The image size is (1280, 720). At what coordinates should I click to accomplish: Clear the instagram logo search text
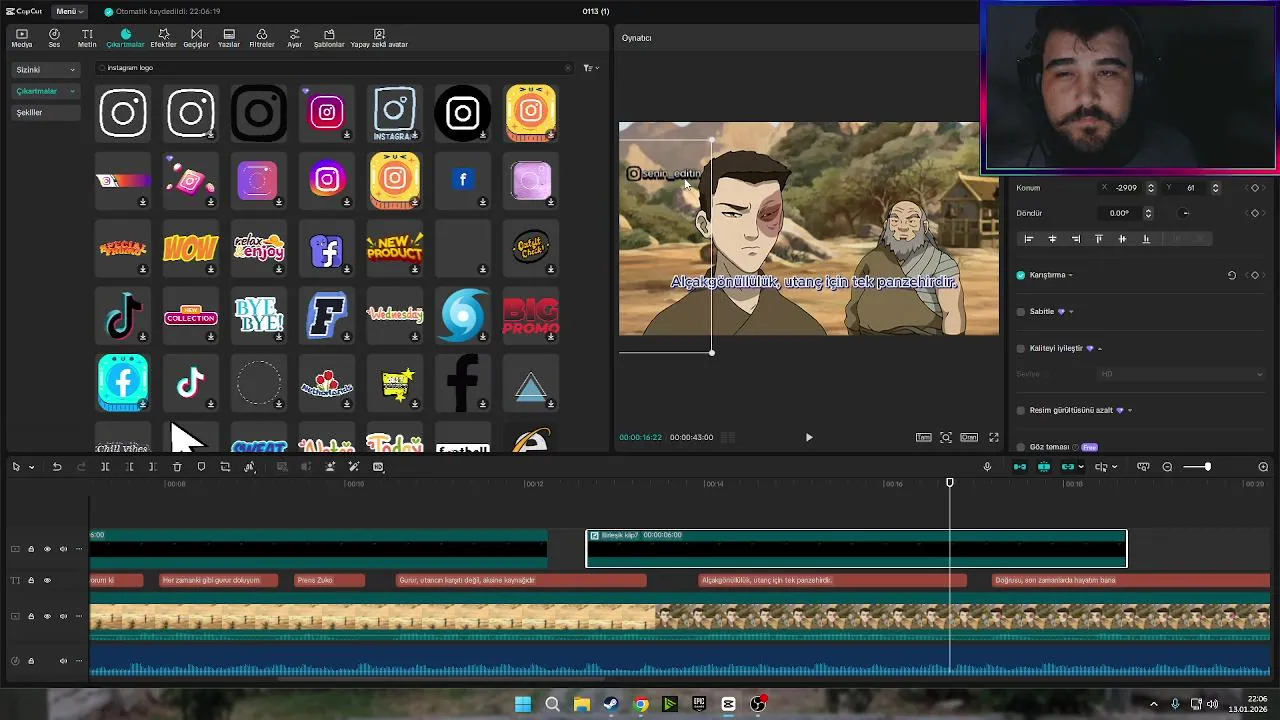pyautogui.click(x=568, y=68)
